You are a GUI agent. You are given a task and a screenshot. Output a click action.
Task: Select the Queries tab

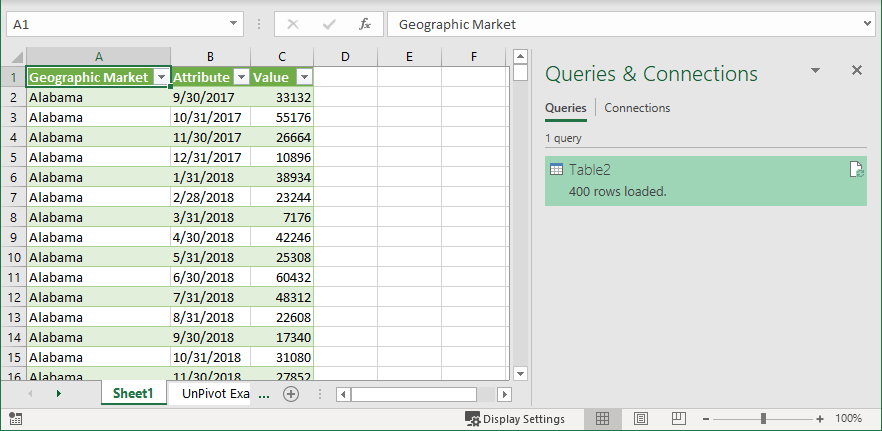click(x=566, y=107)
